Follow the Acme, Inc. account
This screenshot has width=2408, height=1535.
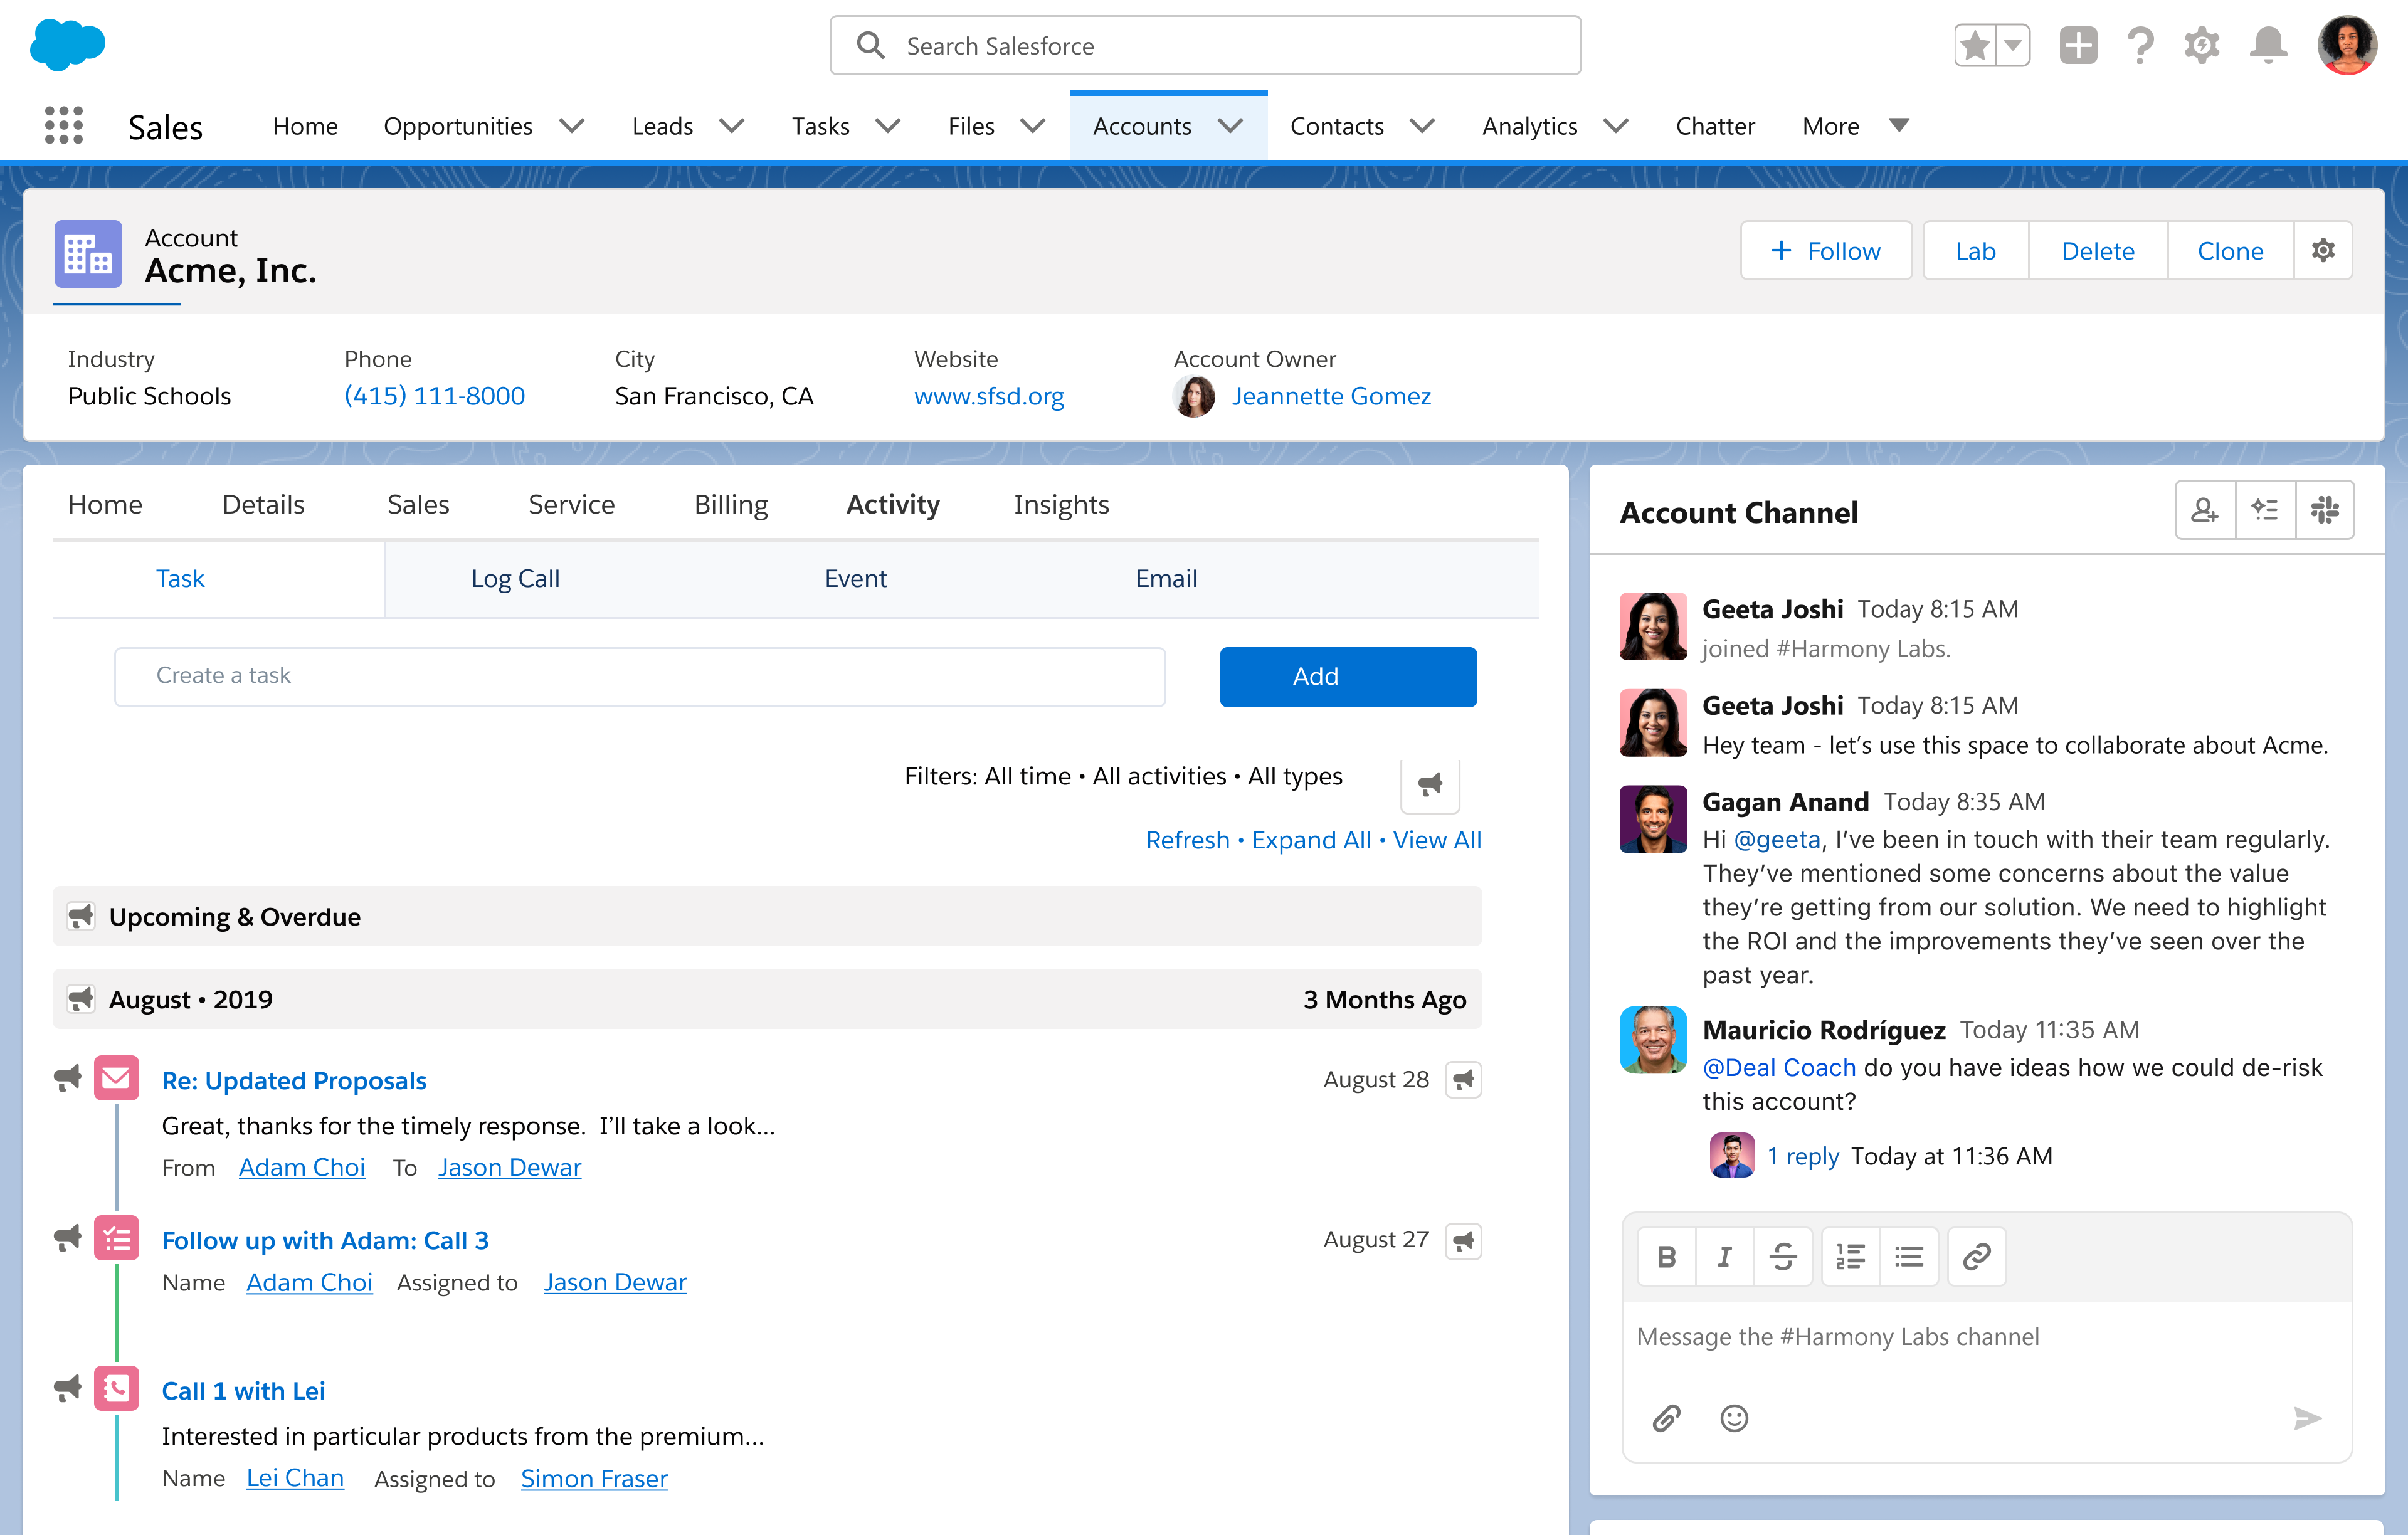click(1826, 251)
